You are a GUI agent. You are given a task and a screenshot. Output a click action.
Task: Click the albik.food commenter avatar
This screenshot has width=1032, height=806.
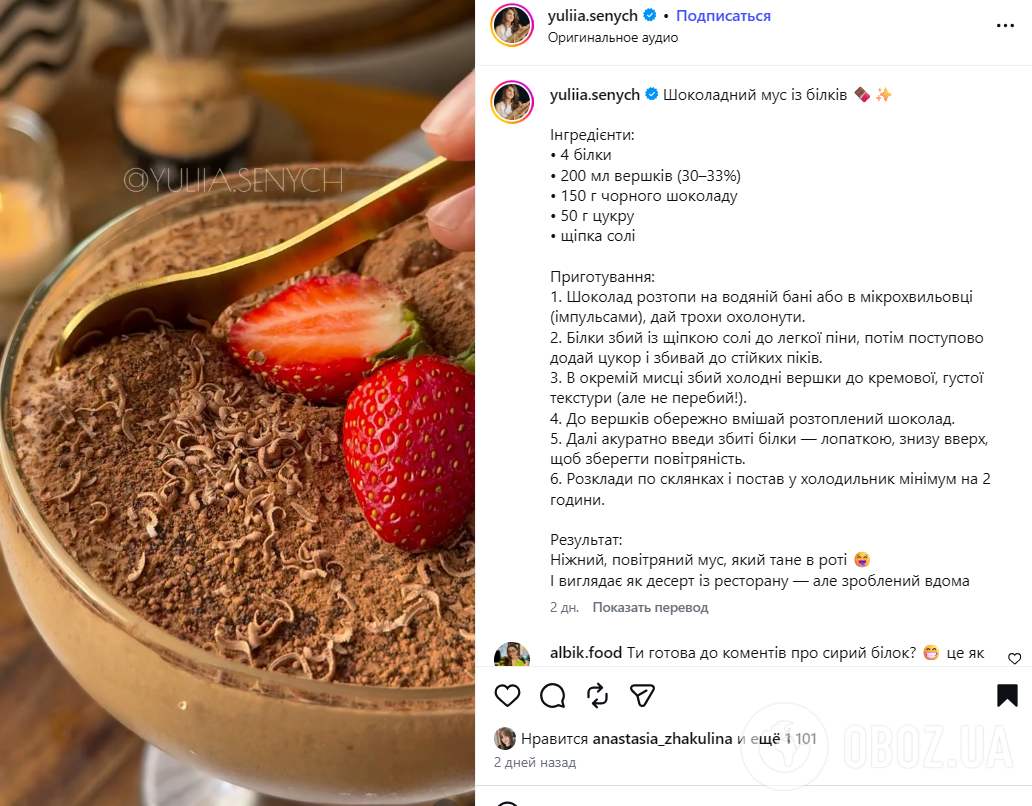click(512, 655)
